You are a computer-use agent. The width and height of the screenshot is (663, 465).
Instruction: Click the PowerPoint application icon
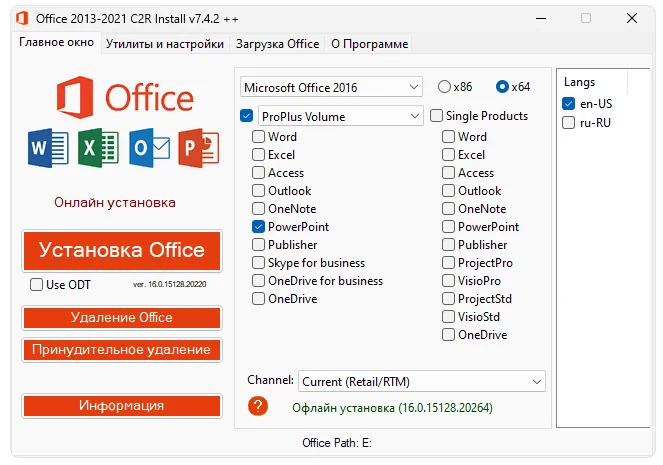click(x=199, y=148)
